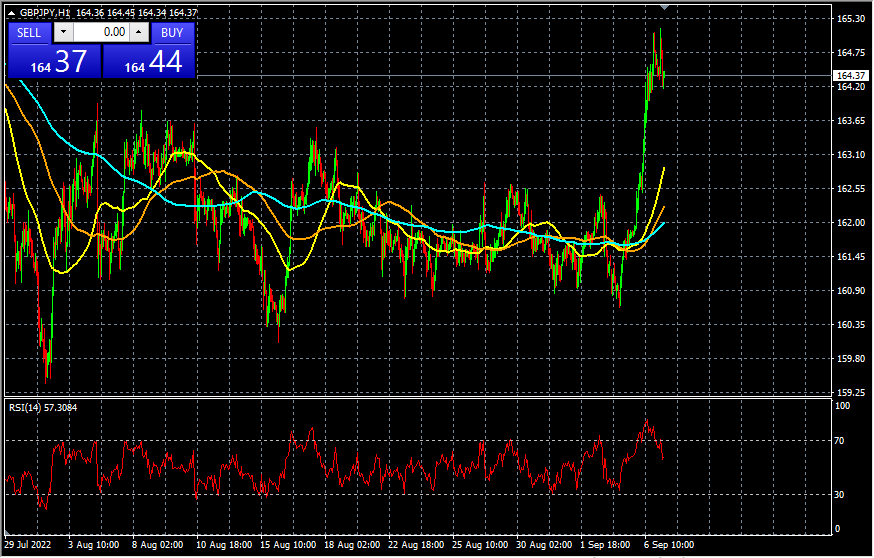Click the RSI 30 level dashed line
Screen dimensions: 874x558
point(418,494)
